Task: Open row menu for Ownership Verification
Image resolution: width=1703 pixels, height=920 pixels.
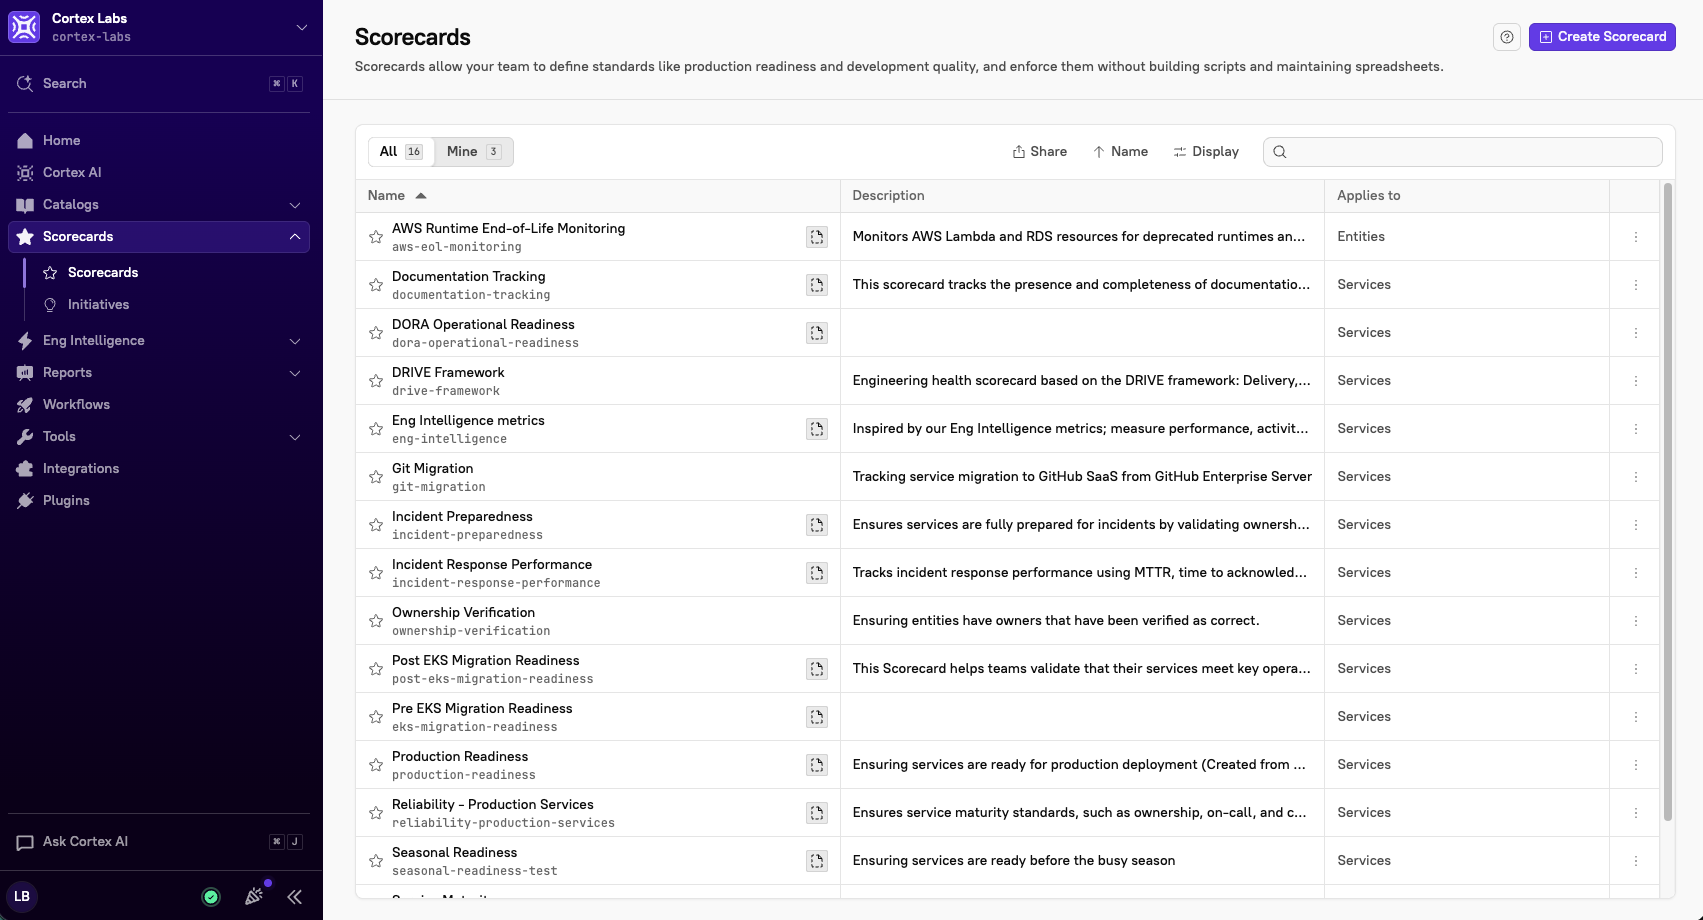Action: (x=1636, y=621)
